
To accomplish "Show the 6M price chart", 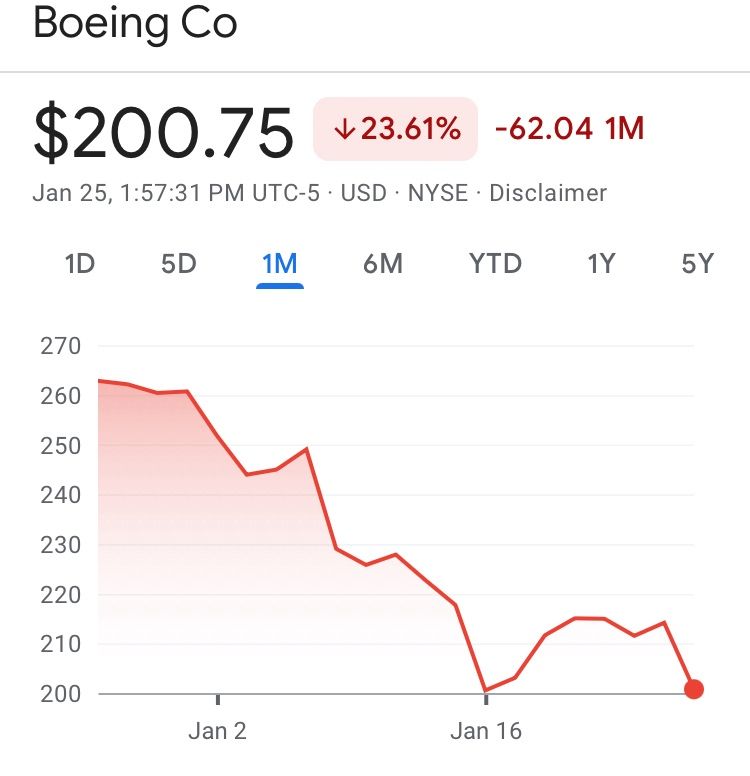I will (383, 264).
